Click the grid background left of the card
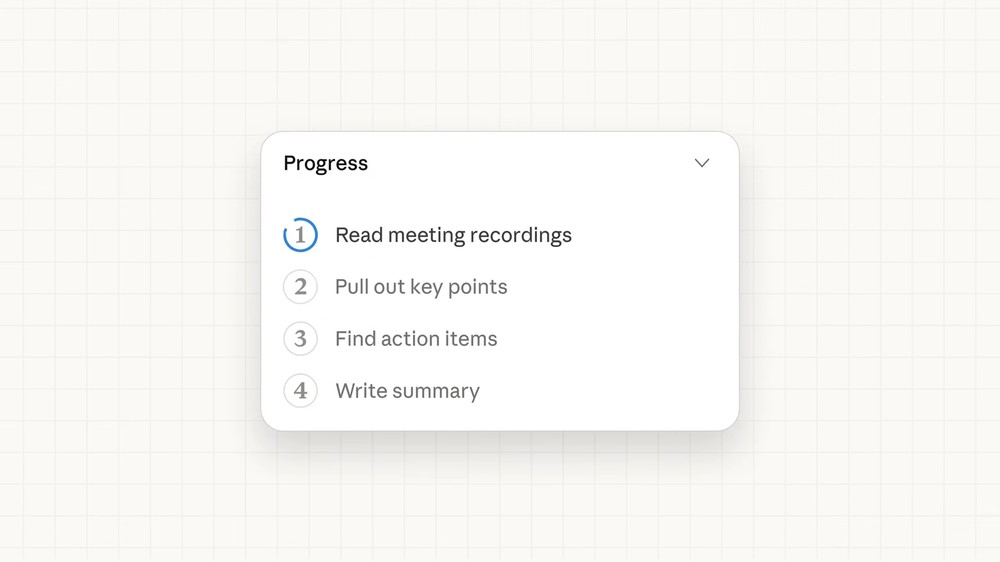Image resolution: width=1000 pixels, height=562 pixels. tap(130, 280)
